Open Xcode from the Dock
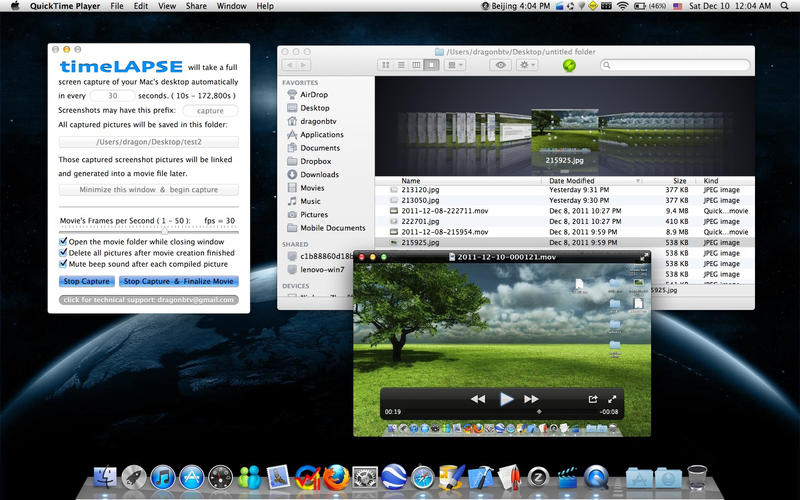Viewport: 800px width, 500px height. (x=480, y=478)
